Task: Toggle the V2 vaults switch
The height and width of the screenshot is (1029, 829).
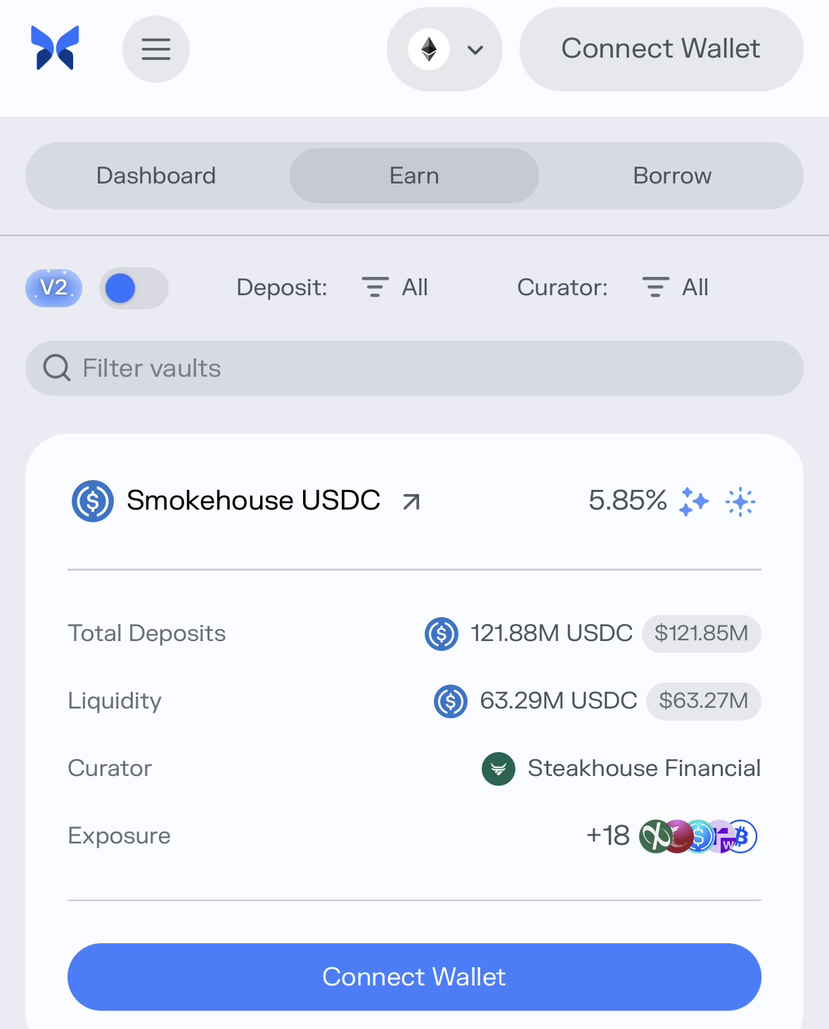Action: pos(134,288)
